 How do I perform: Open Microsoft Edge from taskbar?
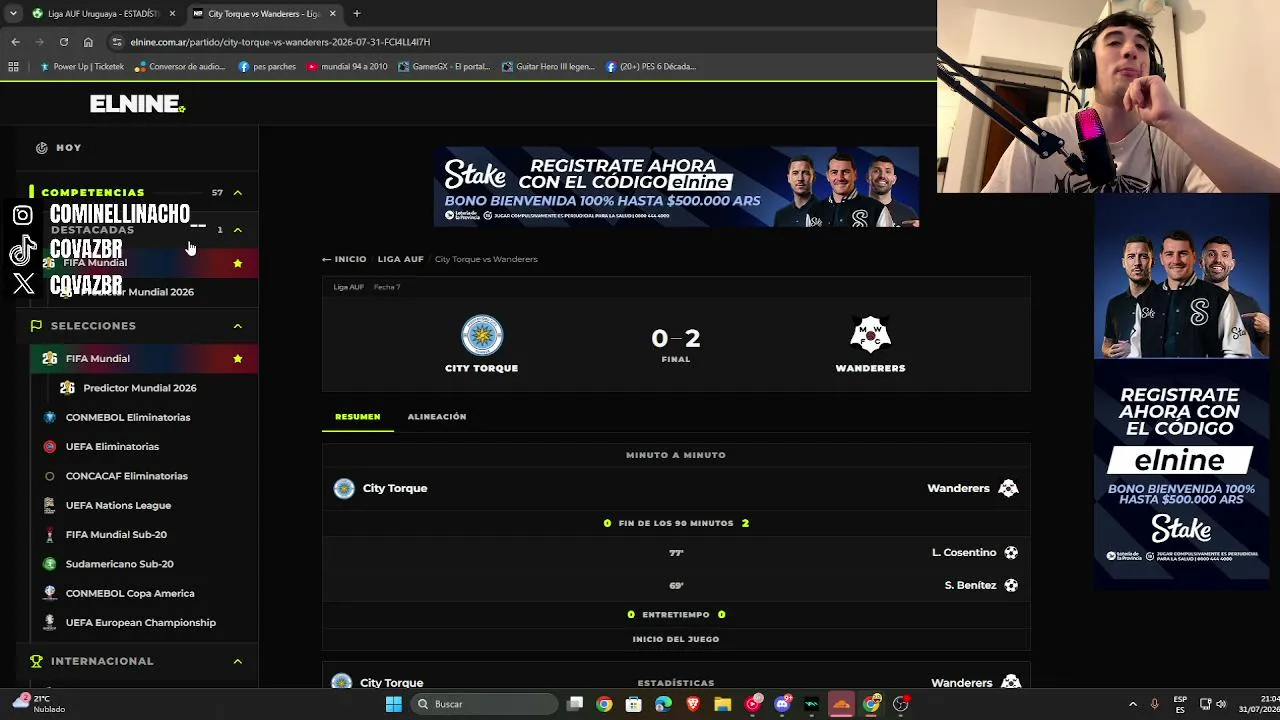tap(663, 704)
